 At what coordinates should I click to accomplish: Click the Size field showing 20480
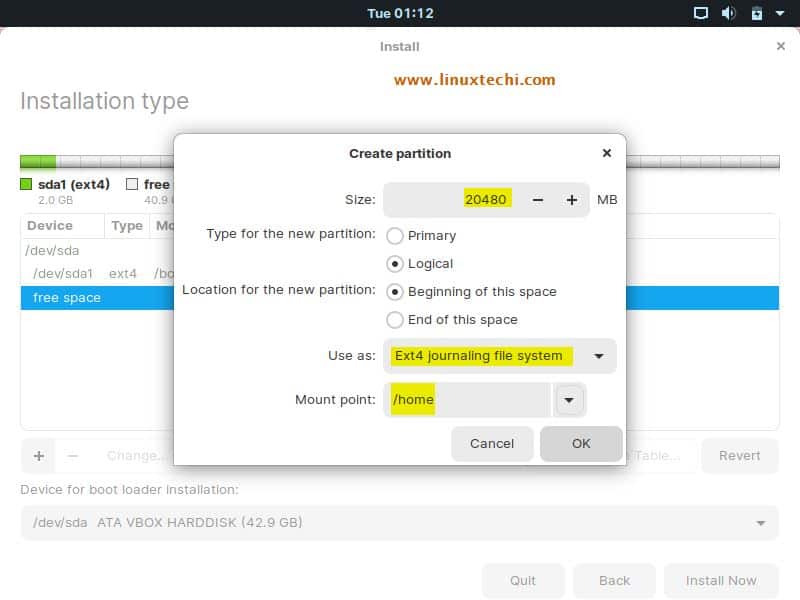(x=453, y=199)
